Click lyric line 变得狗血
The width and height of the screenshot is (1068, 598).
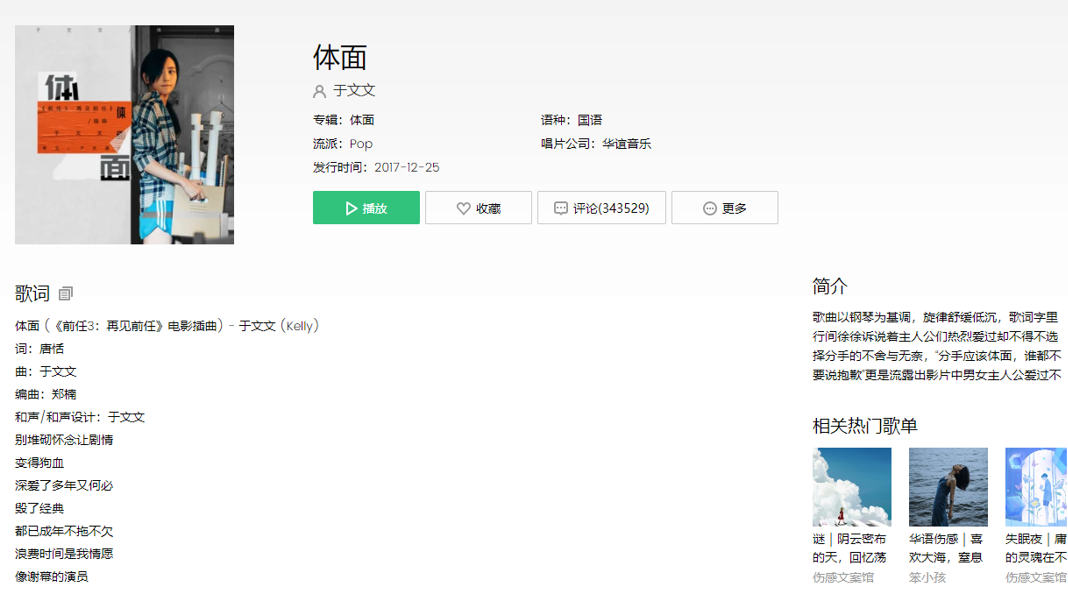pos(40,463)
